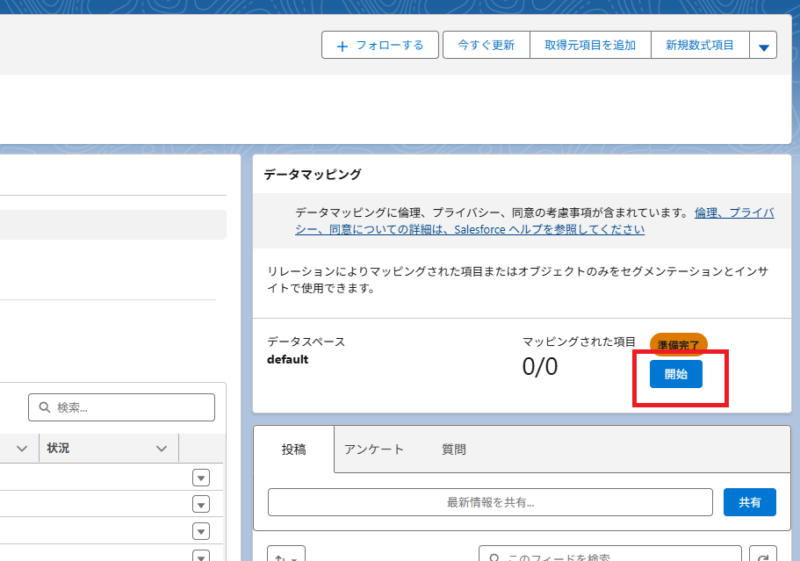This screenshot has width=800, height=561.
Task: Click the 準備完了 status badge
Action: point(679,344)
